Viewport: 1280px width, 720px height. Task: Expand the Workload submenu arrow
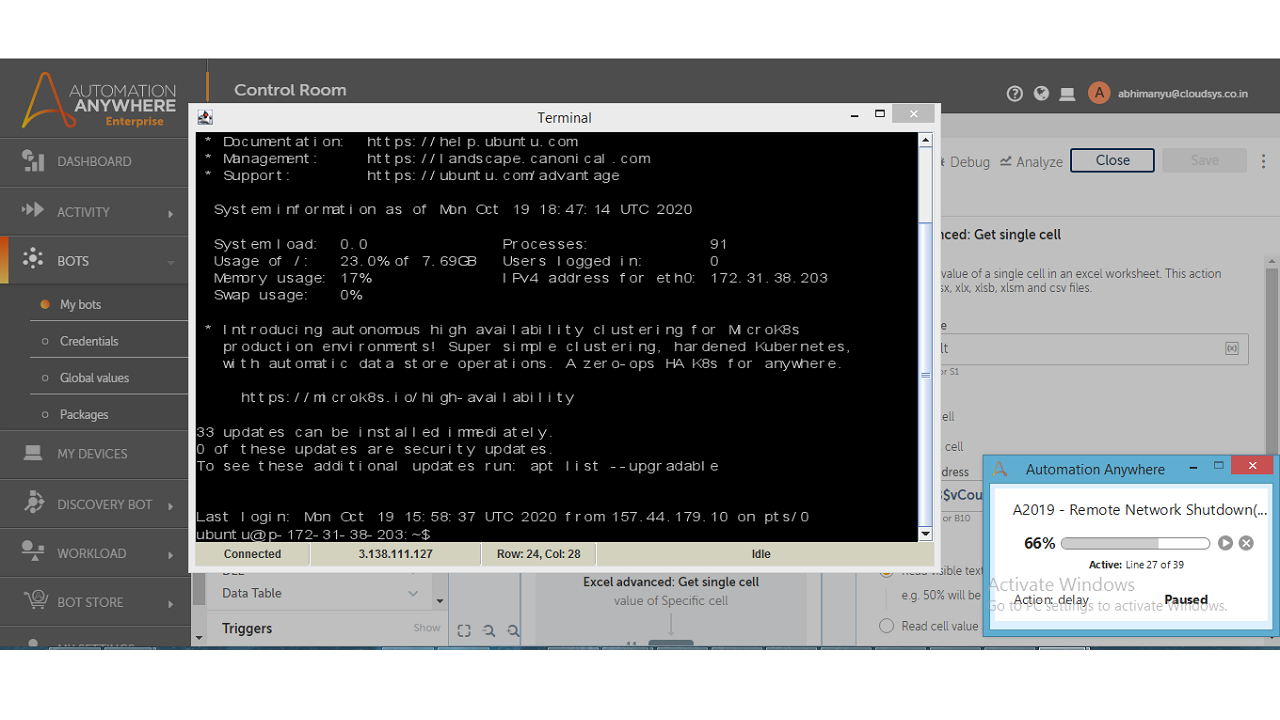pyautogui.click(x=171, y=555)
